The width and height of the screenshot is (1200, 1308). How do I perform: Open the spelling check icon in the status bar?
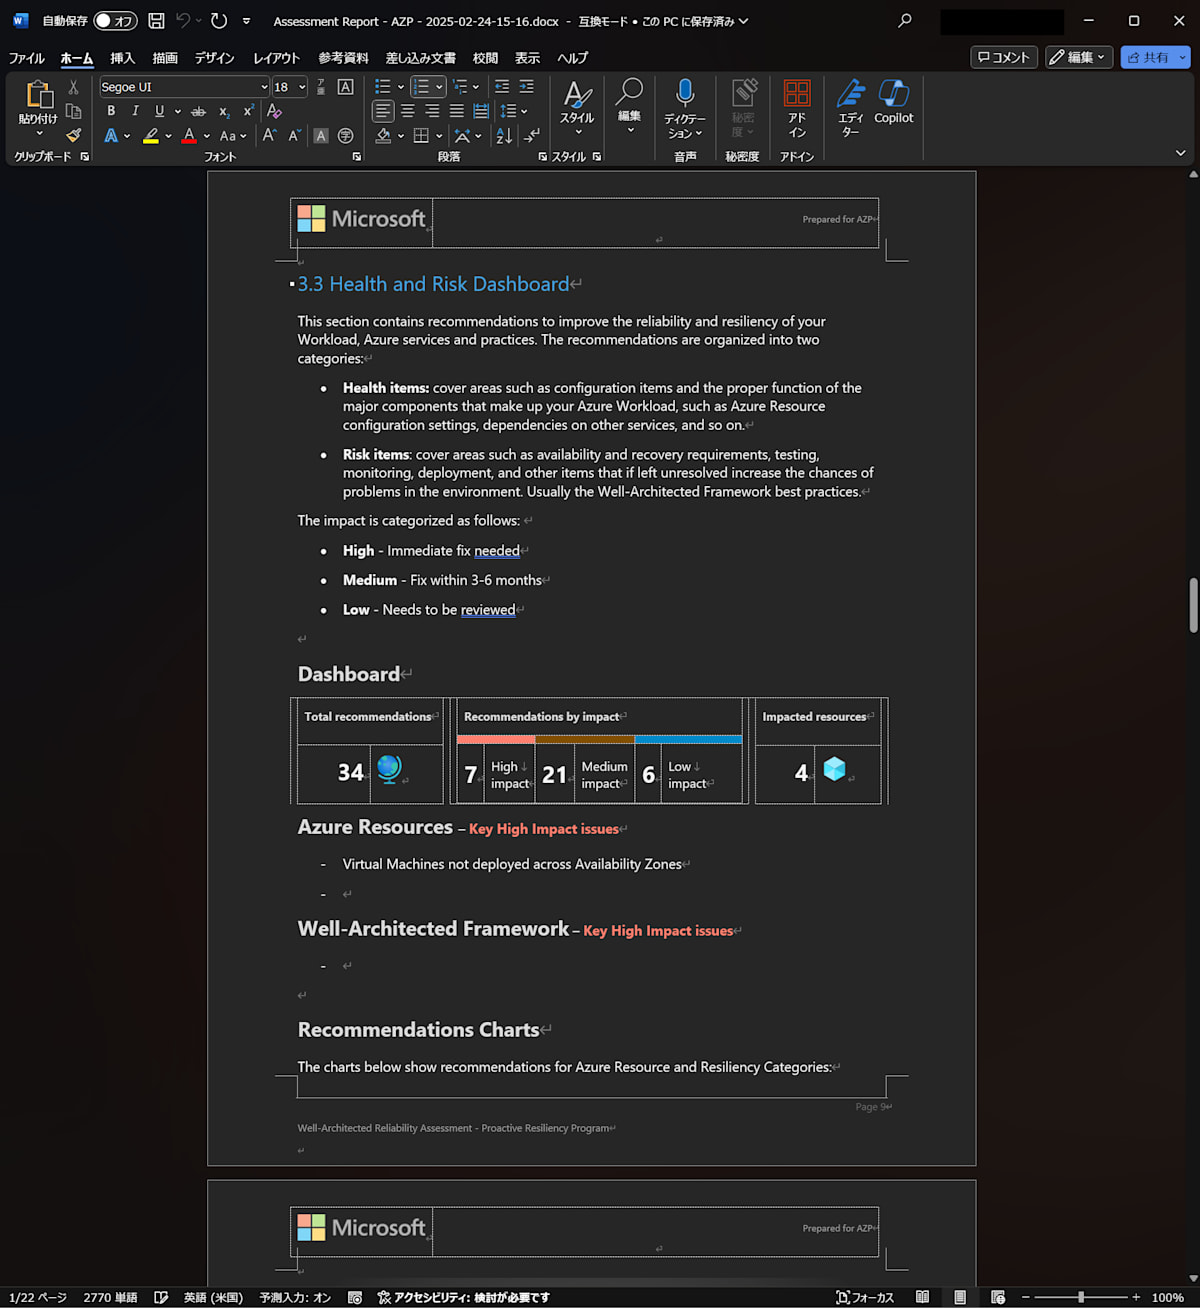[x=161, y=1297]
